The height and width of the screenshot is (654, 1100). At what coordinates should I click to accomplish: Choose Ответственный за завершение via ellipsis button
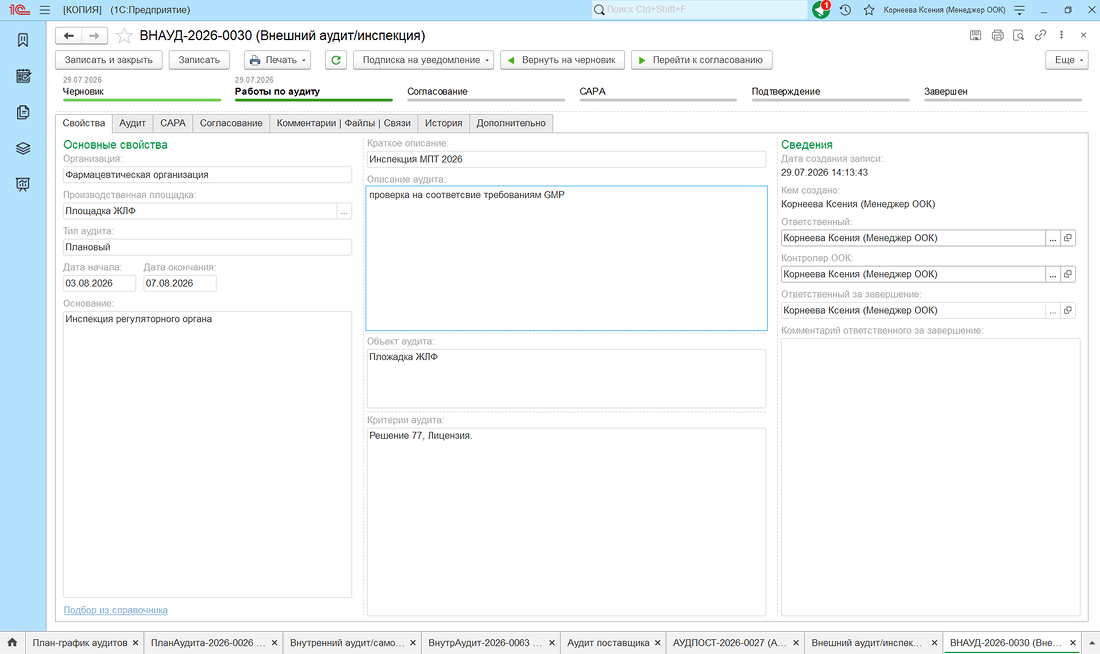(x=1053, y=310)
